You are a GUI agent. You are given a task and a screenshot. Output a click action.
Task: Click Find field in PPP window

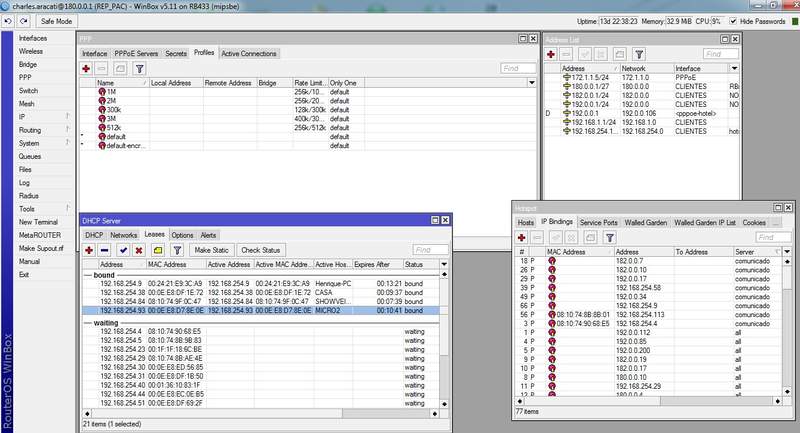click(518, 68)
